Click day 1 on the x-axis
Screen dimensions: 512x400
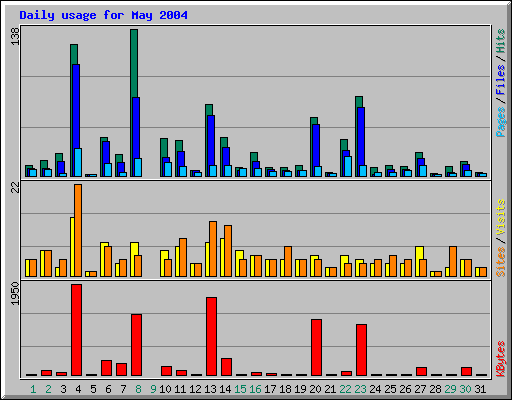pyautogui.click(x=33, y=389)
